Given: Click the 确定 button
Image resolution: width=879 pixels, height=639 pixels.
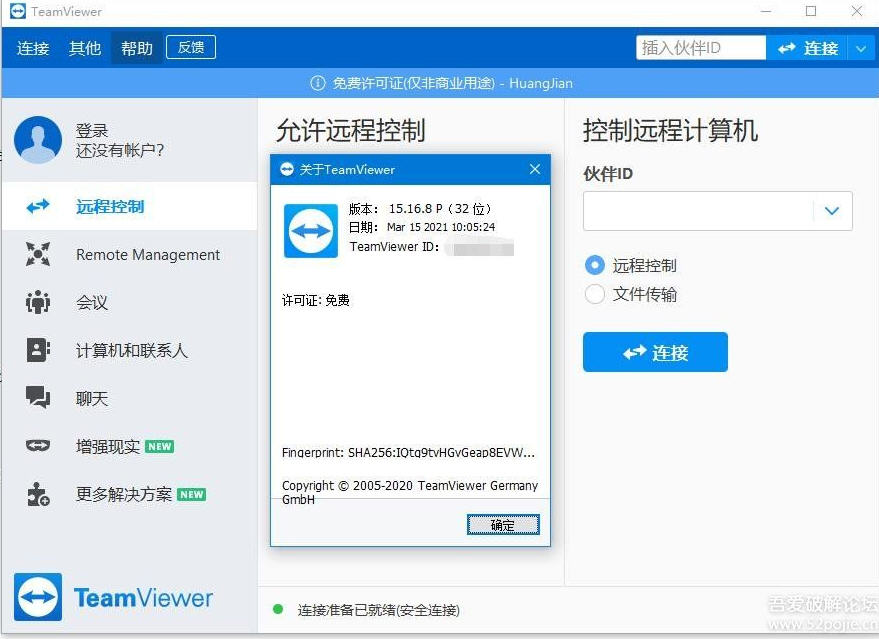Looking at the screenshot, I should click(503, 525).
